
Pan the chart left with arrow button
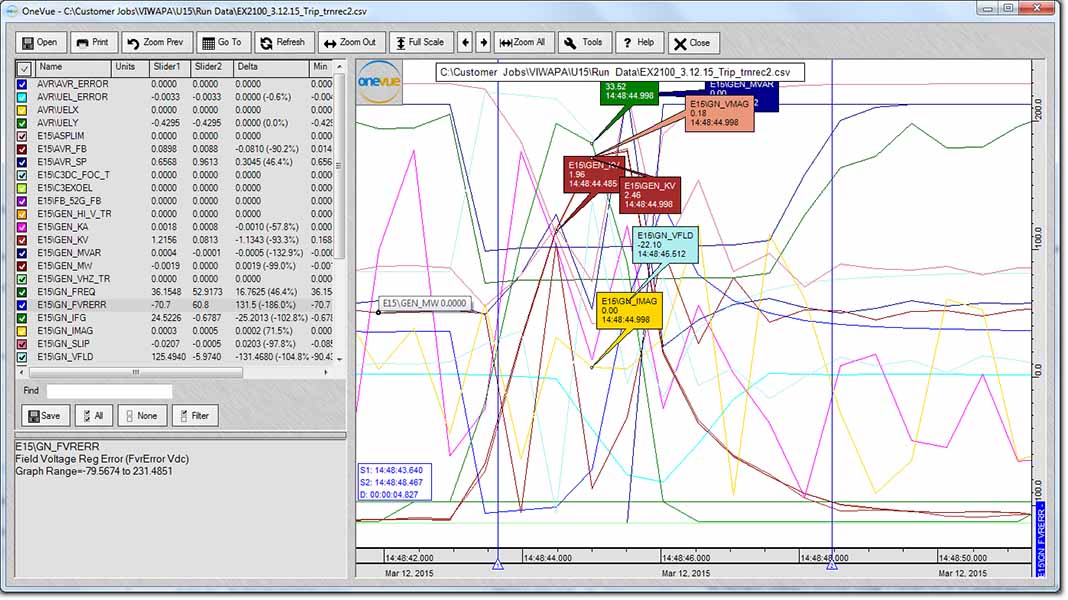point(465,43)
